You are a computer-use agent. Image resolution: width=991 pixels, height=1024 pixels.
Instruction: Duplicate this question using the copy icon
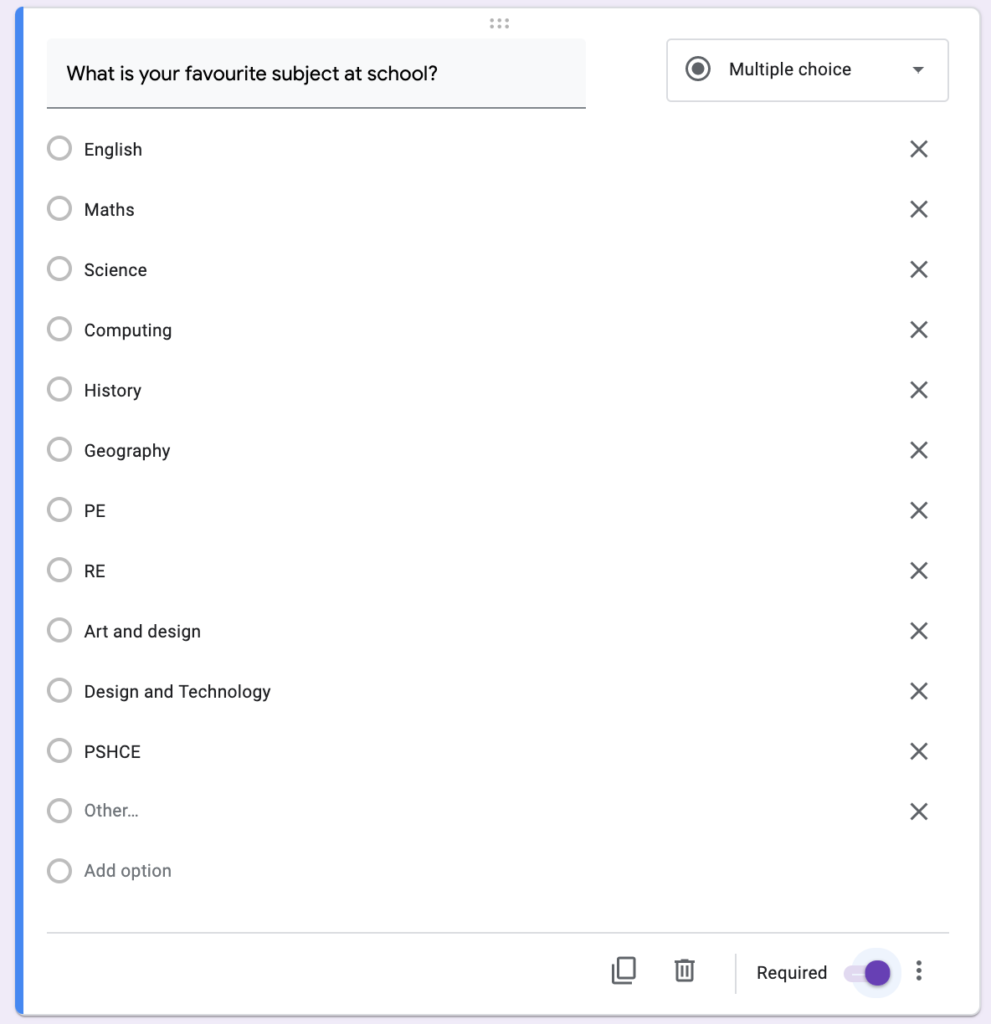[x=624, y=971]
